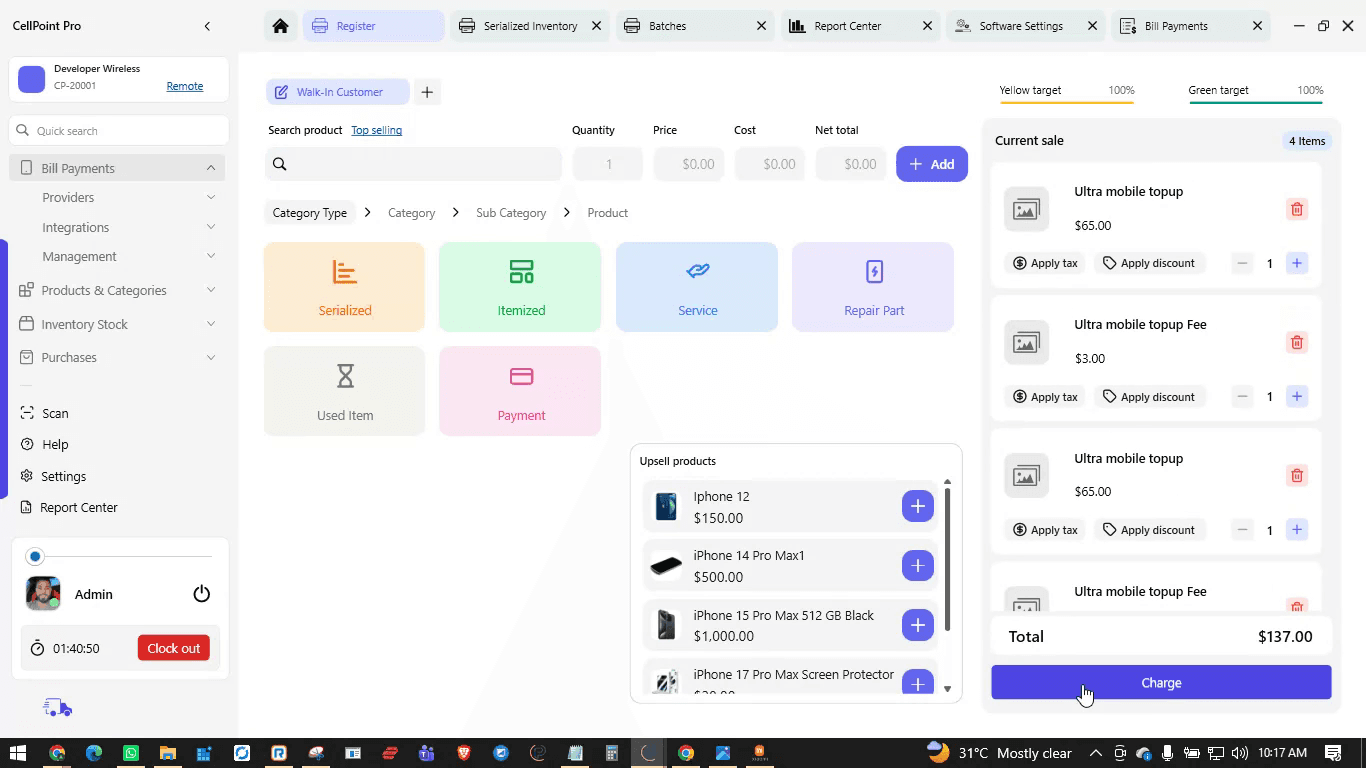Open WhatsApp from the taskbar

[131, 753]
